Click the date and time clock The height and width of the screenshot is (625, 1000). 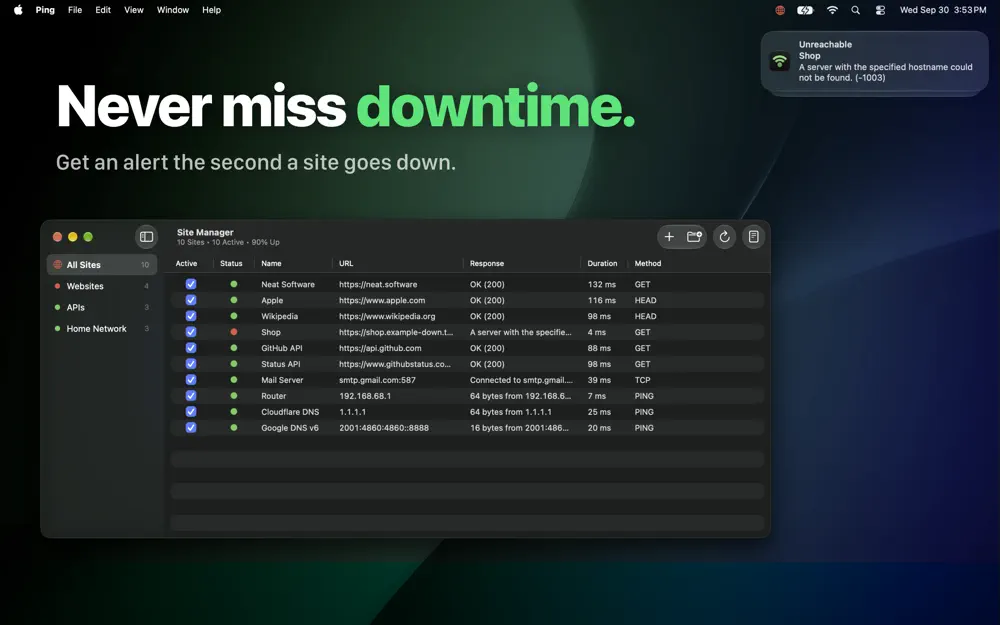coord(943,10)
